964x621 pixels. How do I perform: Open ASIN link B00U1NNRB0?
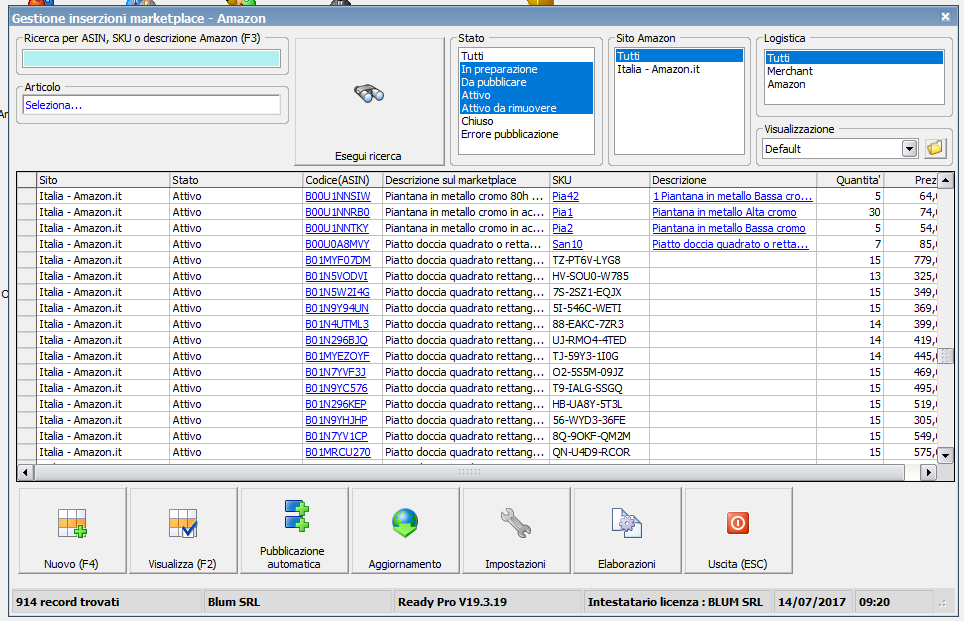[x=337, y=212]
